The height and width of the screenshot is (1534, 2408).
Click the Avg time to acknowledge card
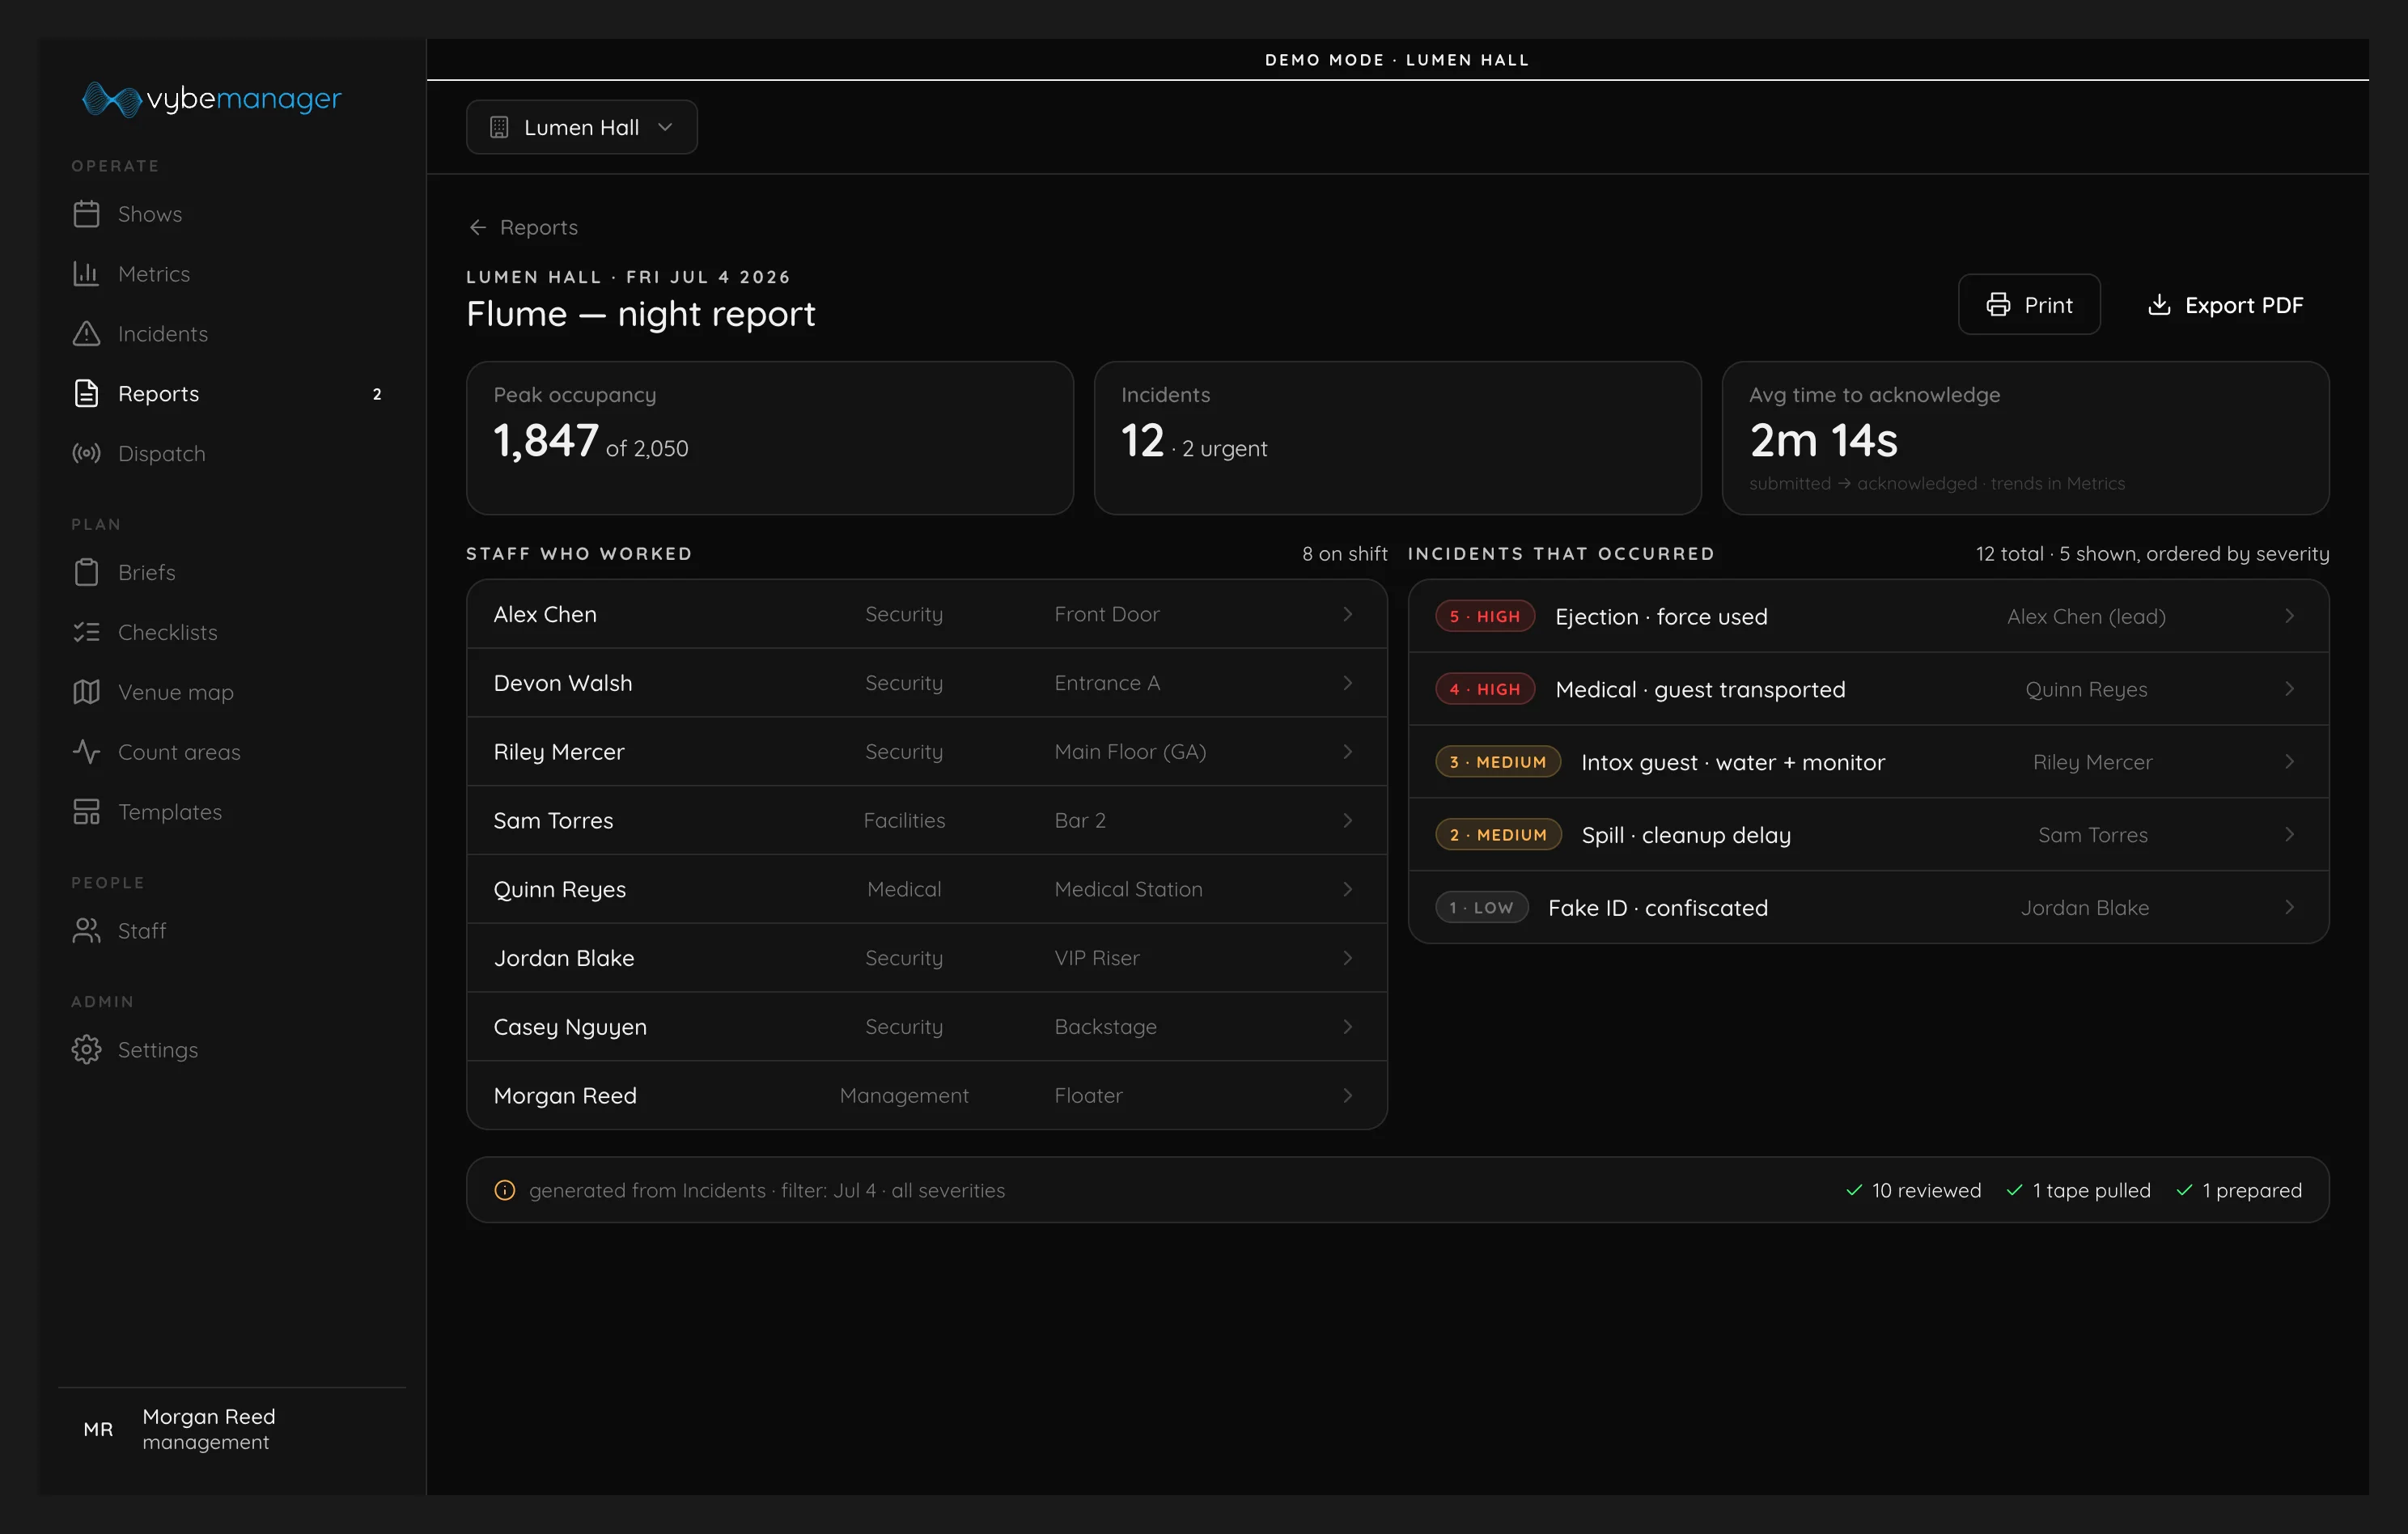point(2025,438)
